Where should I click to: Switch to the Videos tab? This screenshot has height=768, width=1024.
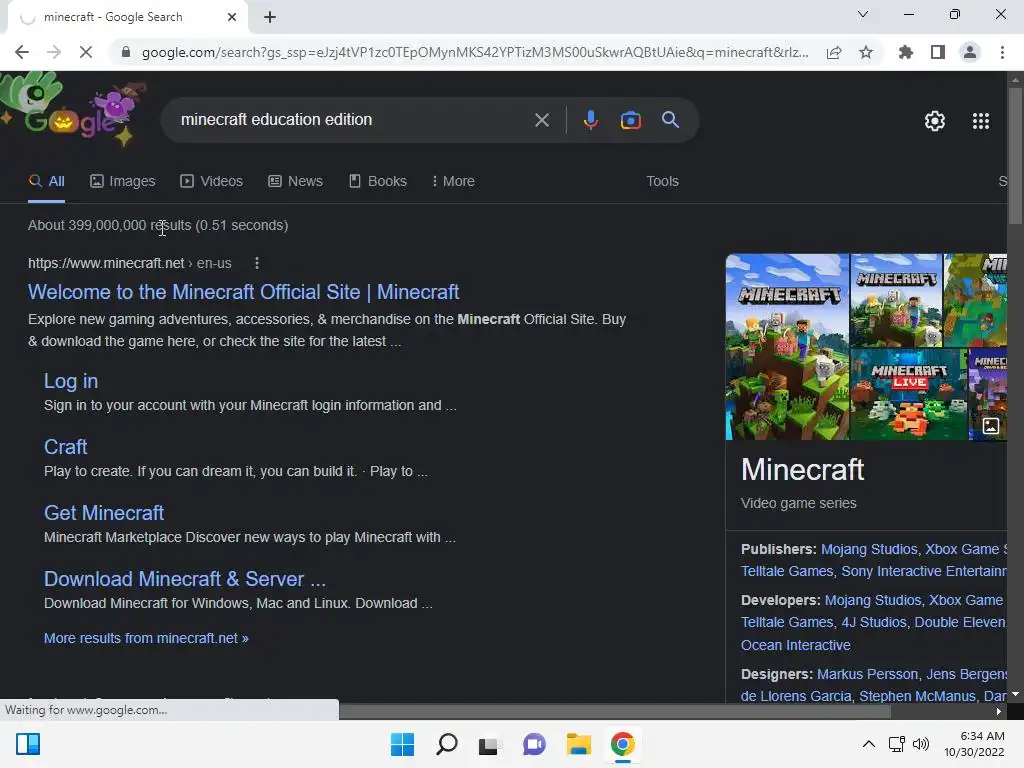tap(212, 182)
